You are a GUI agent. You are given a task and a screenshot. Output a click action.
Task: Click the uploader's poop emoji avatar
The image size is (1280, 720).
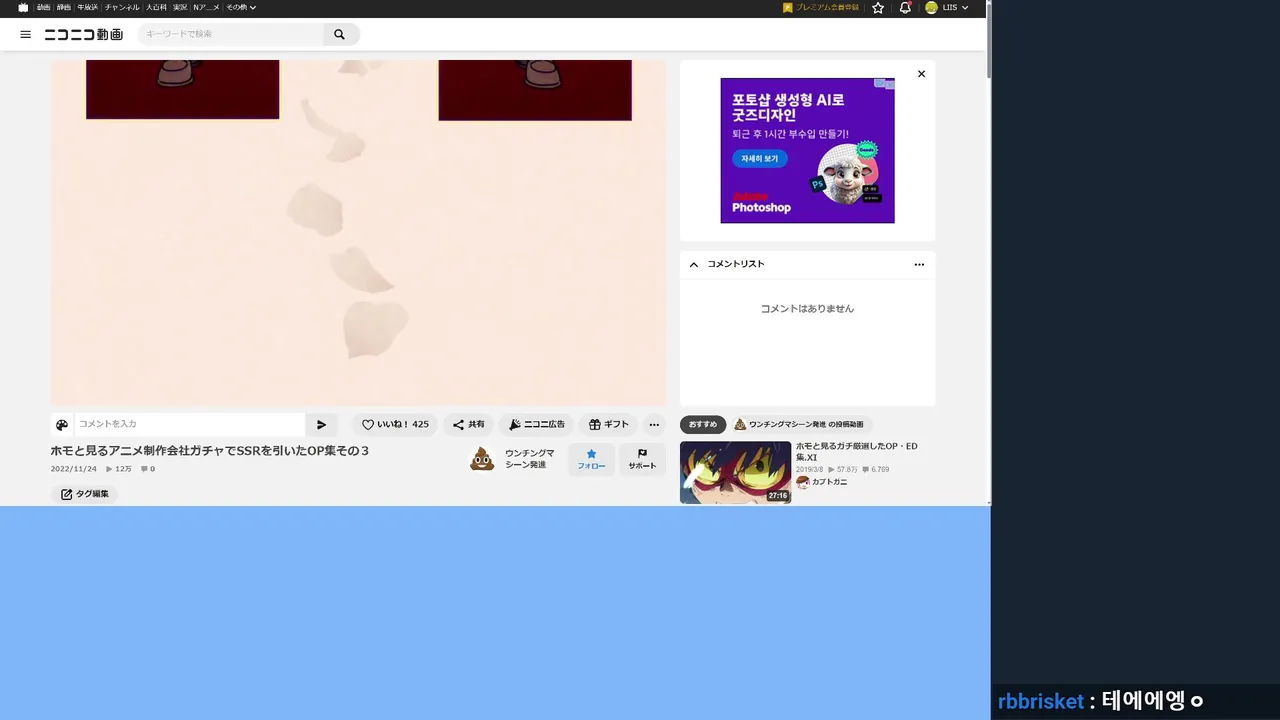tap(482, 459)
